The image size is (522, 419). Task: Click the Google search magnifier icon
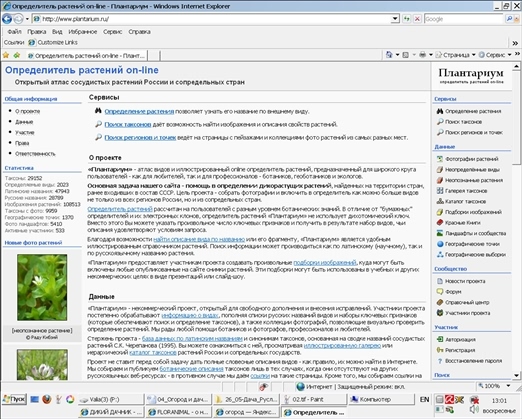[509, 19]
